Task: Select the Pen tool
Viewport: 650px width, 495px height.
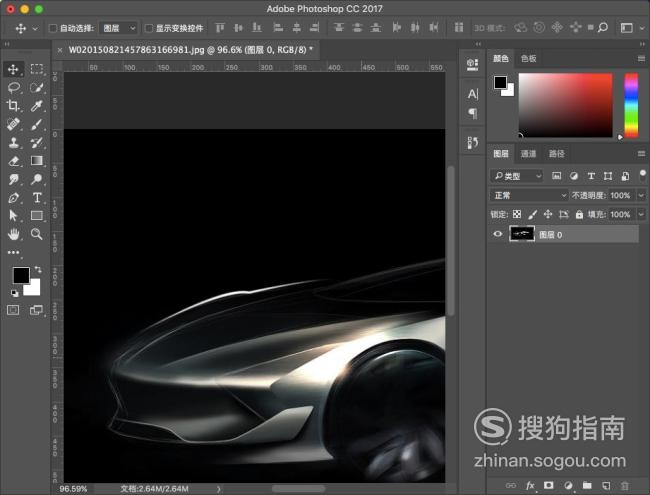Action: coord(13,198)
